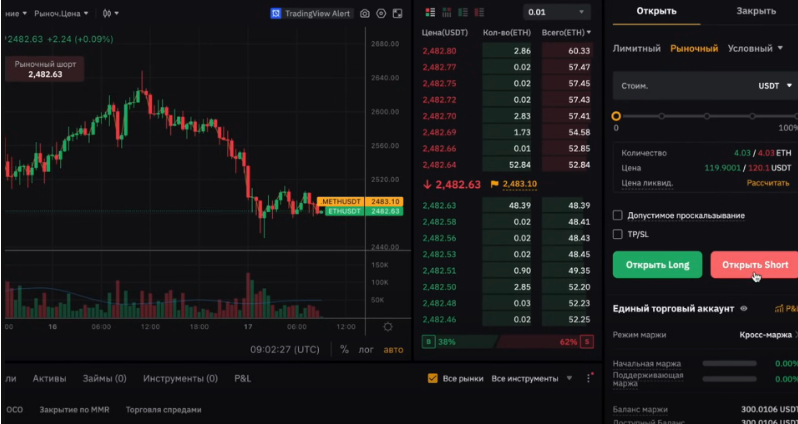Click the Рассчитать liquidation price link
Image resolution: width=798 pixels, height=424 pixels.
click(768, 183)
